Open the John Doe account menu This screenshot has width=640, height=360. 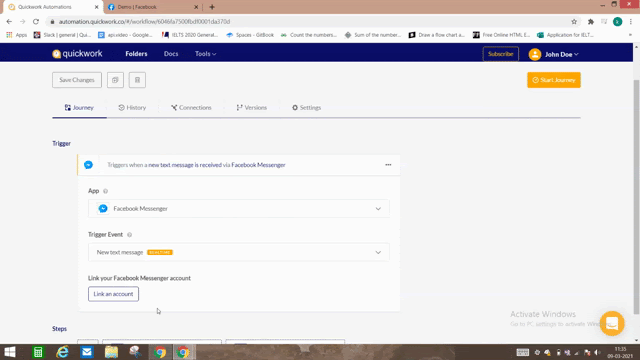[562, 54]
